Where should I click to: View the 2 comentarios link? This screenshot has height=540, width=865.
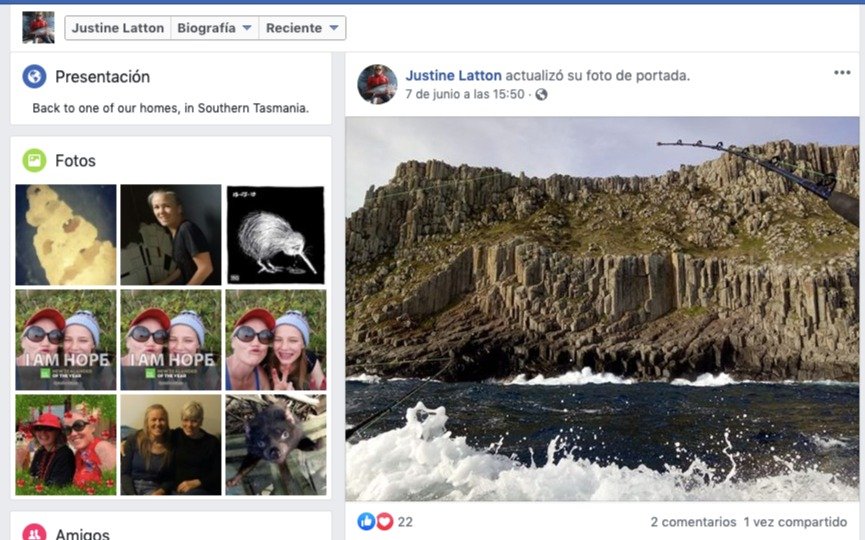click(692, 521)
